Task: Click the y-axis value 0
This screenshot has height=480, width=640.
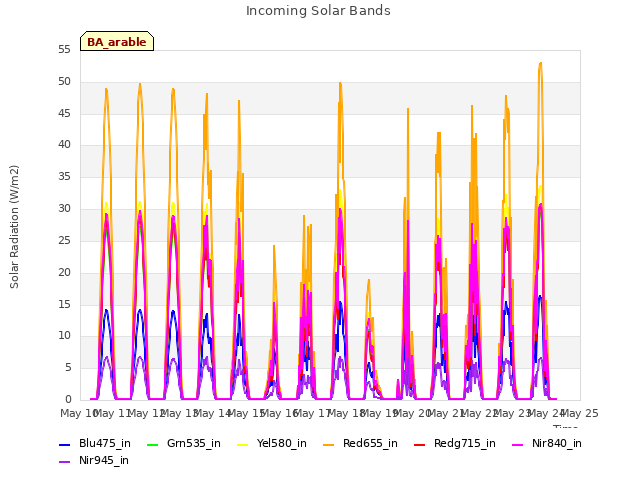Action: pyautogui.click(x=68, y=400)
